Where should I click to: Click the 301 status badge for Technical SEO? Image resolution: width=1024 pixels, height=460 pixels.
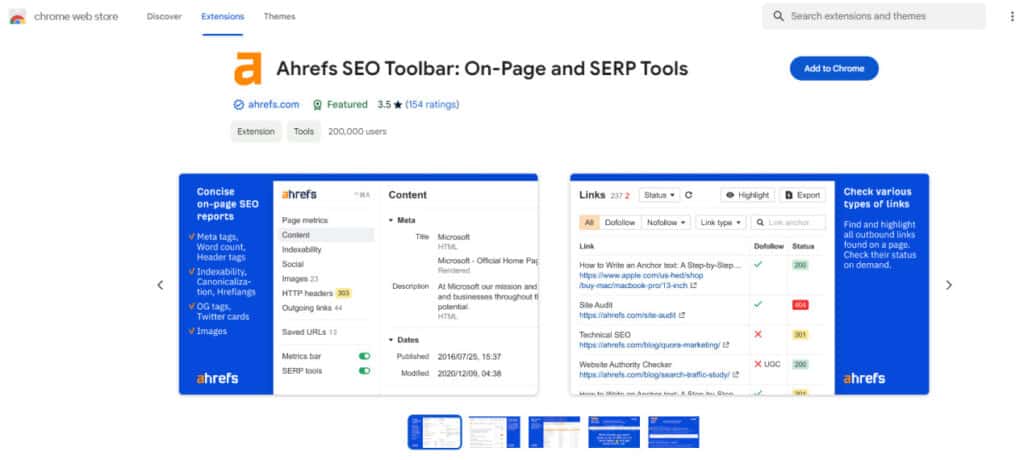click(x=800, y=335)
